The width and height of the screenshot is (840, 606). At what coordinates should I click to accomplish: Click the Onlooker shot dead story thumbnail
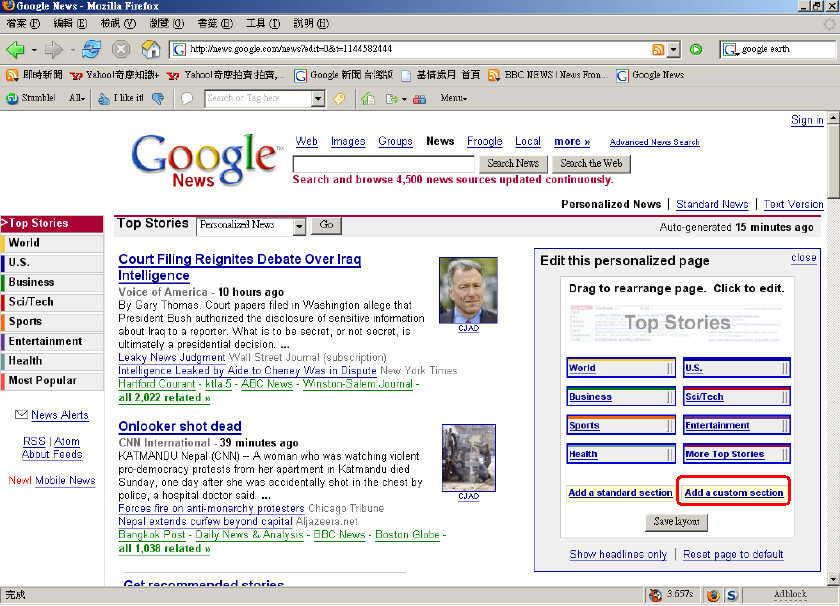click(x=469, y=458)
